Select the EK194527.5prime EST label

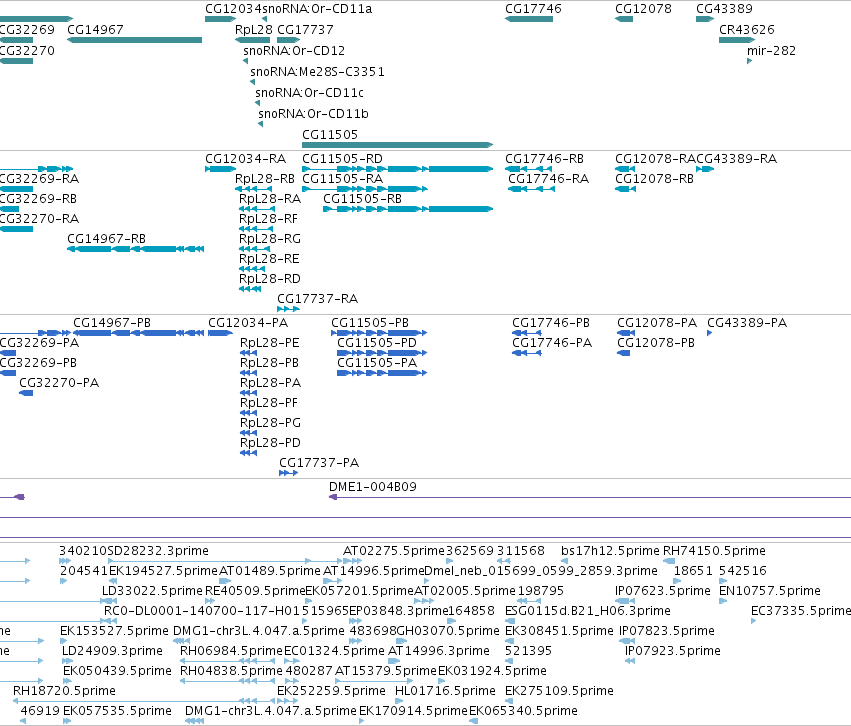[x=163, y=571]
